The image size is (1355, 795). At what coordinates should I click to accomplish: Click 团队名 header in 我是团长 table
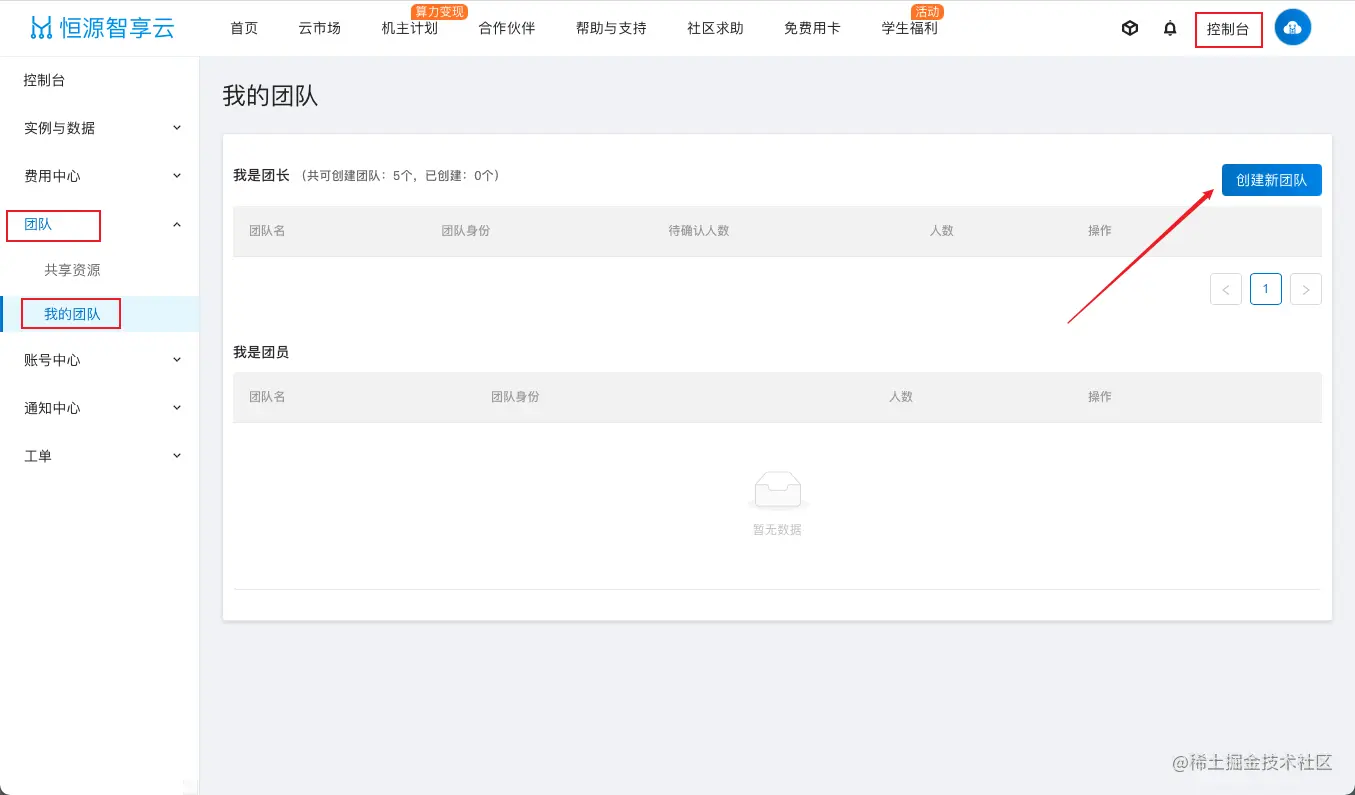(x=267, y=231)
